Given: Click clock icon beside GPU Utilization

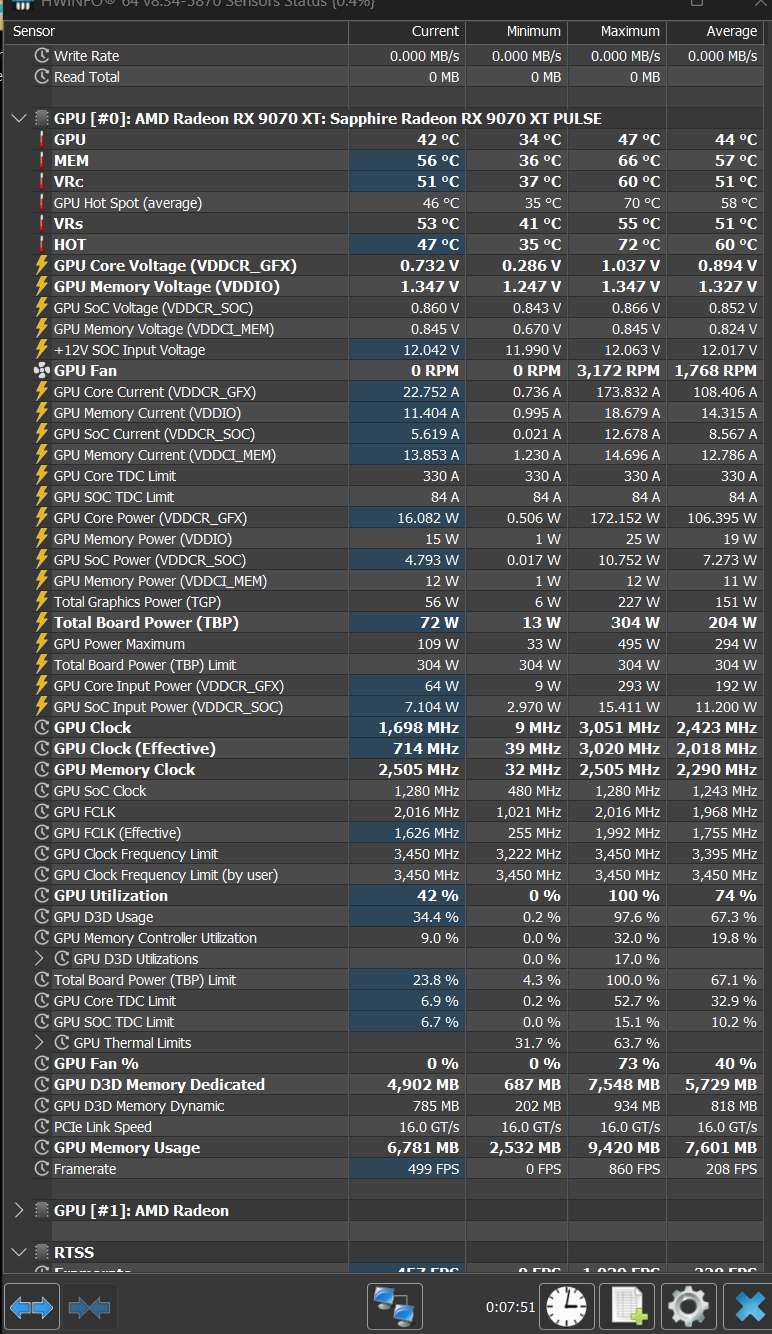Looking at the screenshot, I should point(42,896).
